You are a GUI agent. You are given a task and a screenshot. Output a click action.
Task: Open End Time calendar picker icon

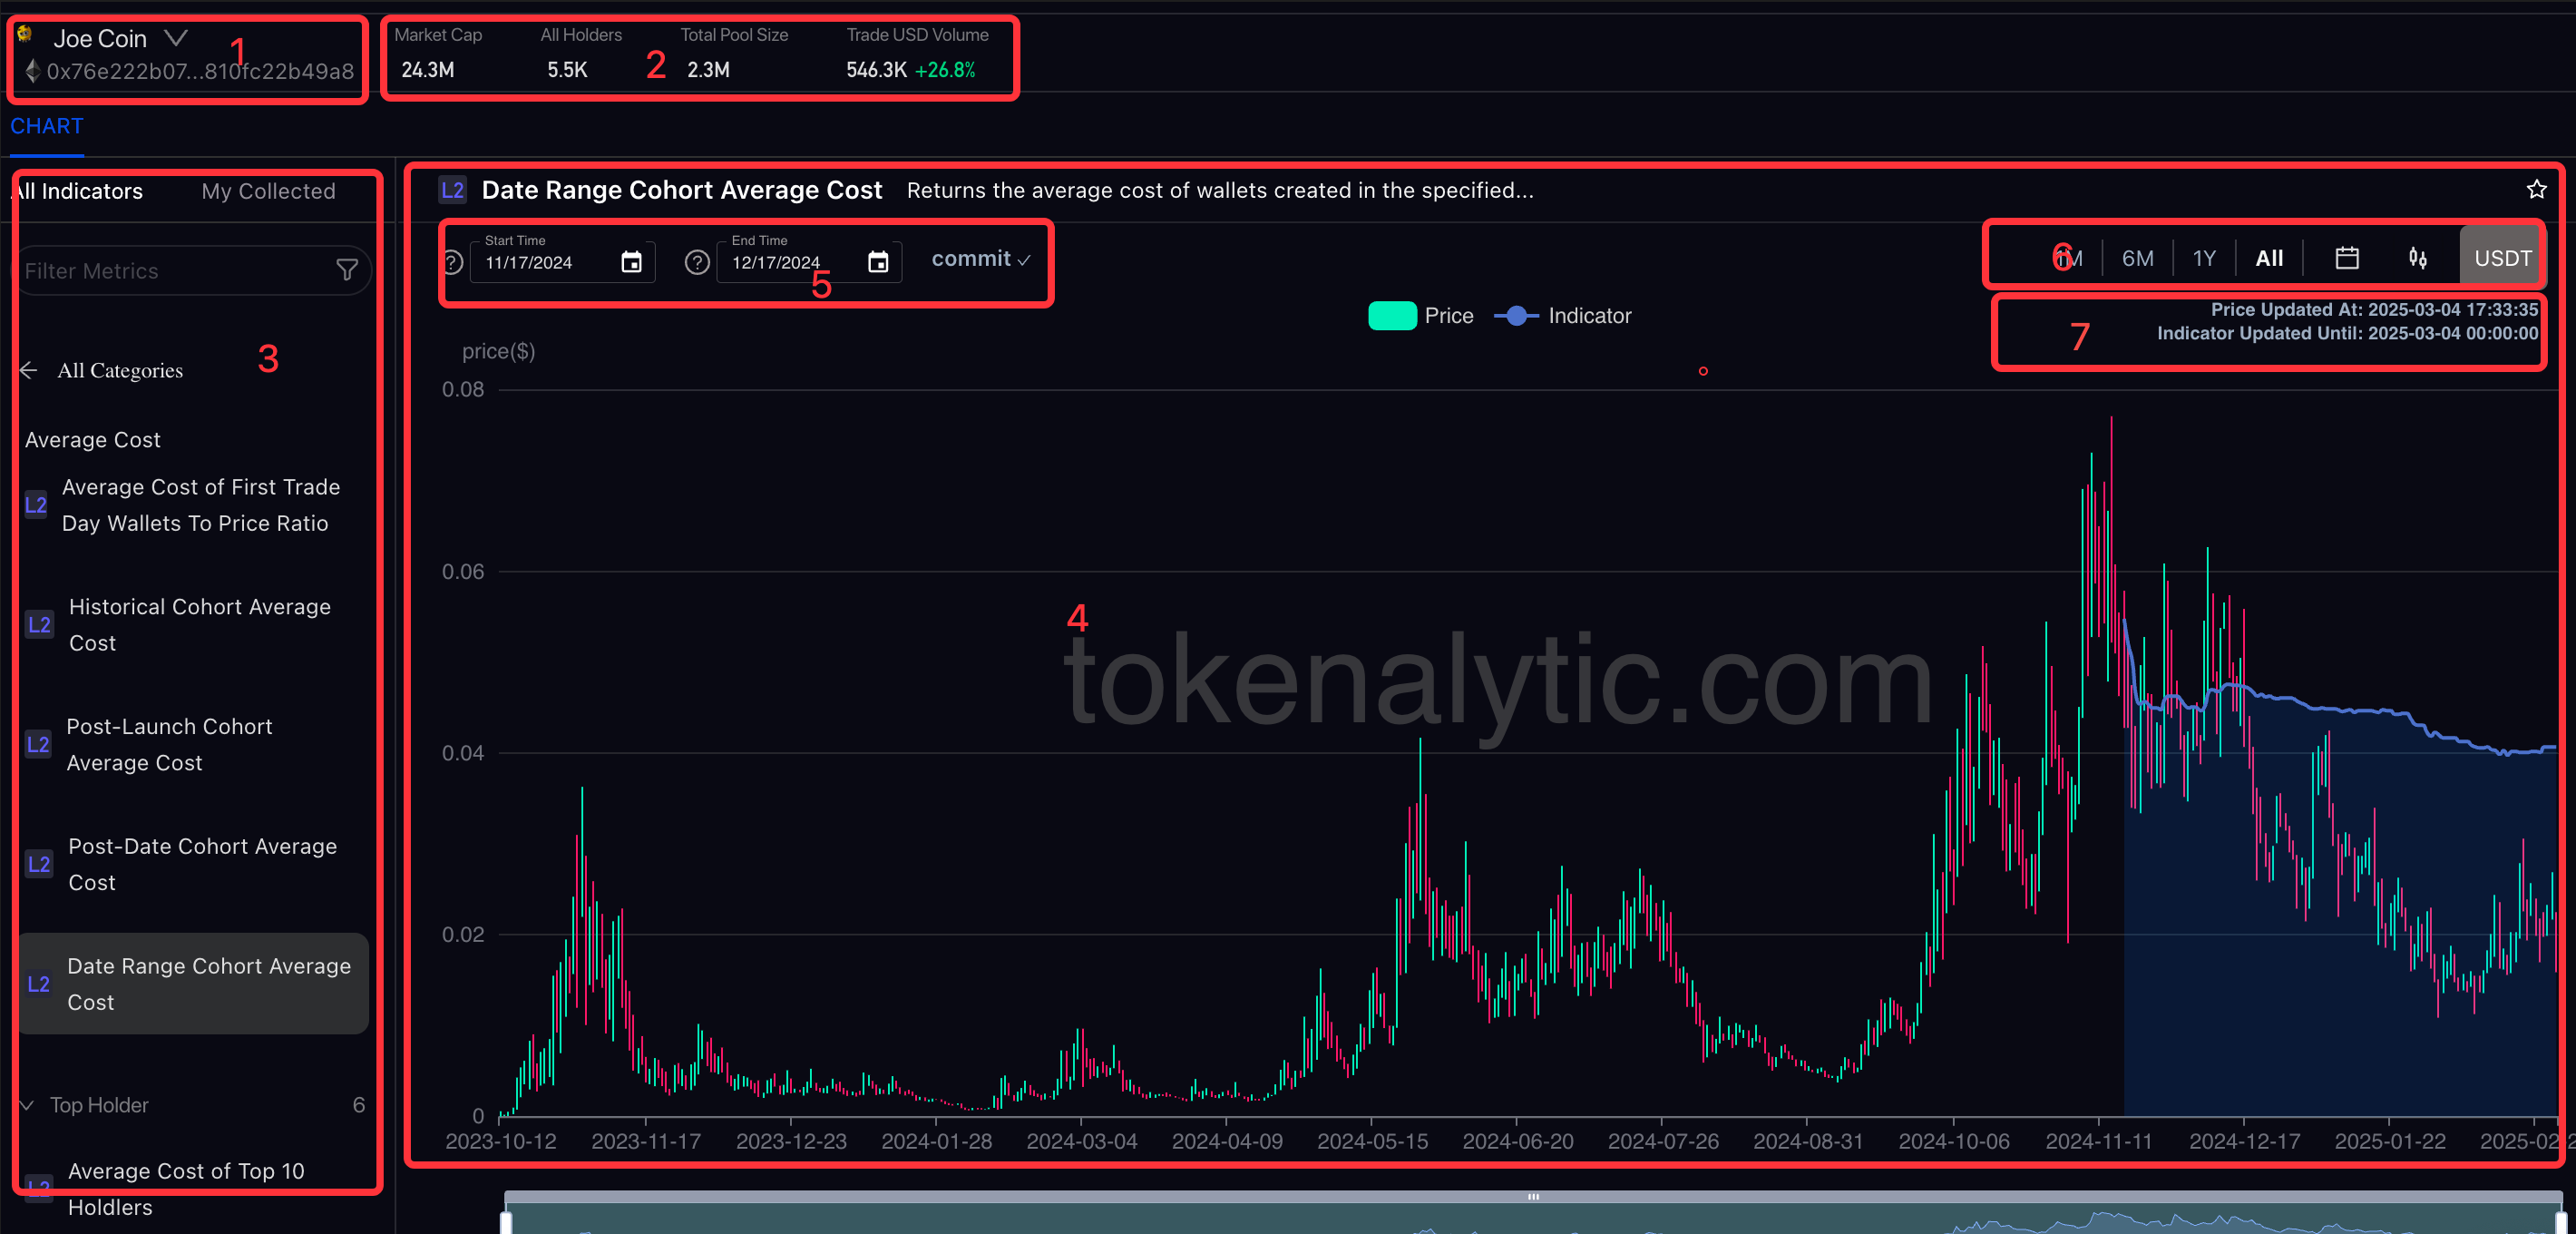(x=878, y=262)
